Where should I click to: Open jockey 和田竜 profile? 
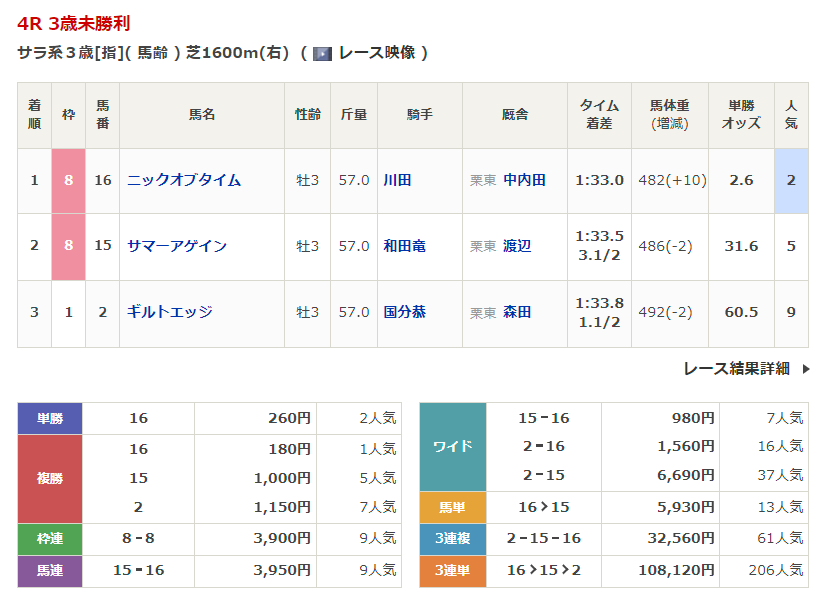(x=404, y=246)
